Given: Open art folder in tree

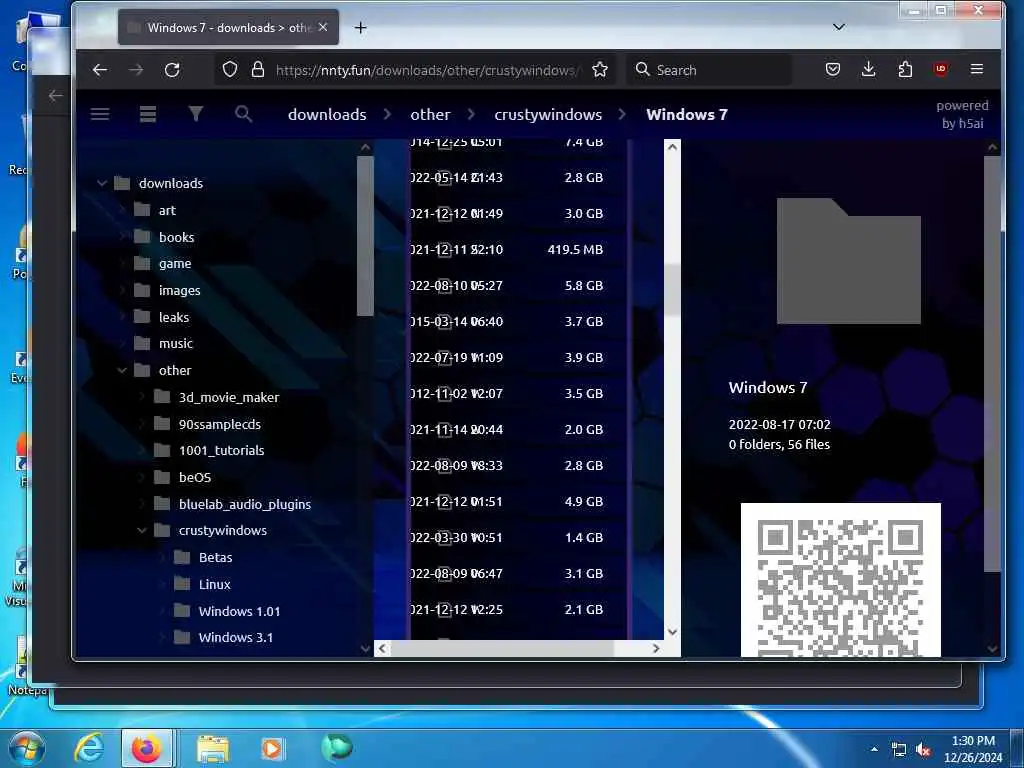Looking at the screenshot, I should coord(167,210).
